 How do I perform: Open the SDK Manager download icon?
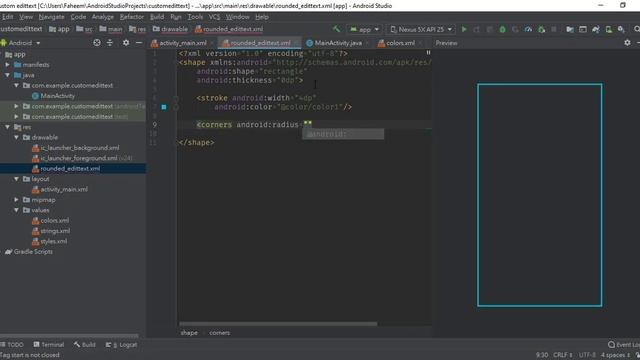pyautogui.click(x=621, y=29)
